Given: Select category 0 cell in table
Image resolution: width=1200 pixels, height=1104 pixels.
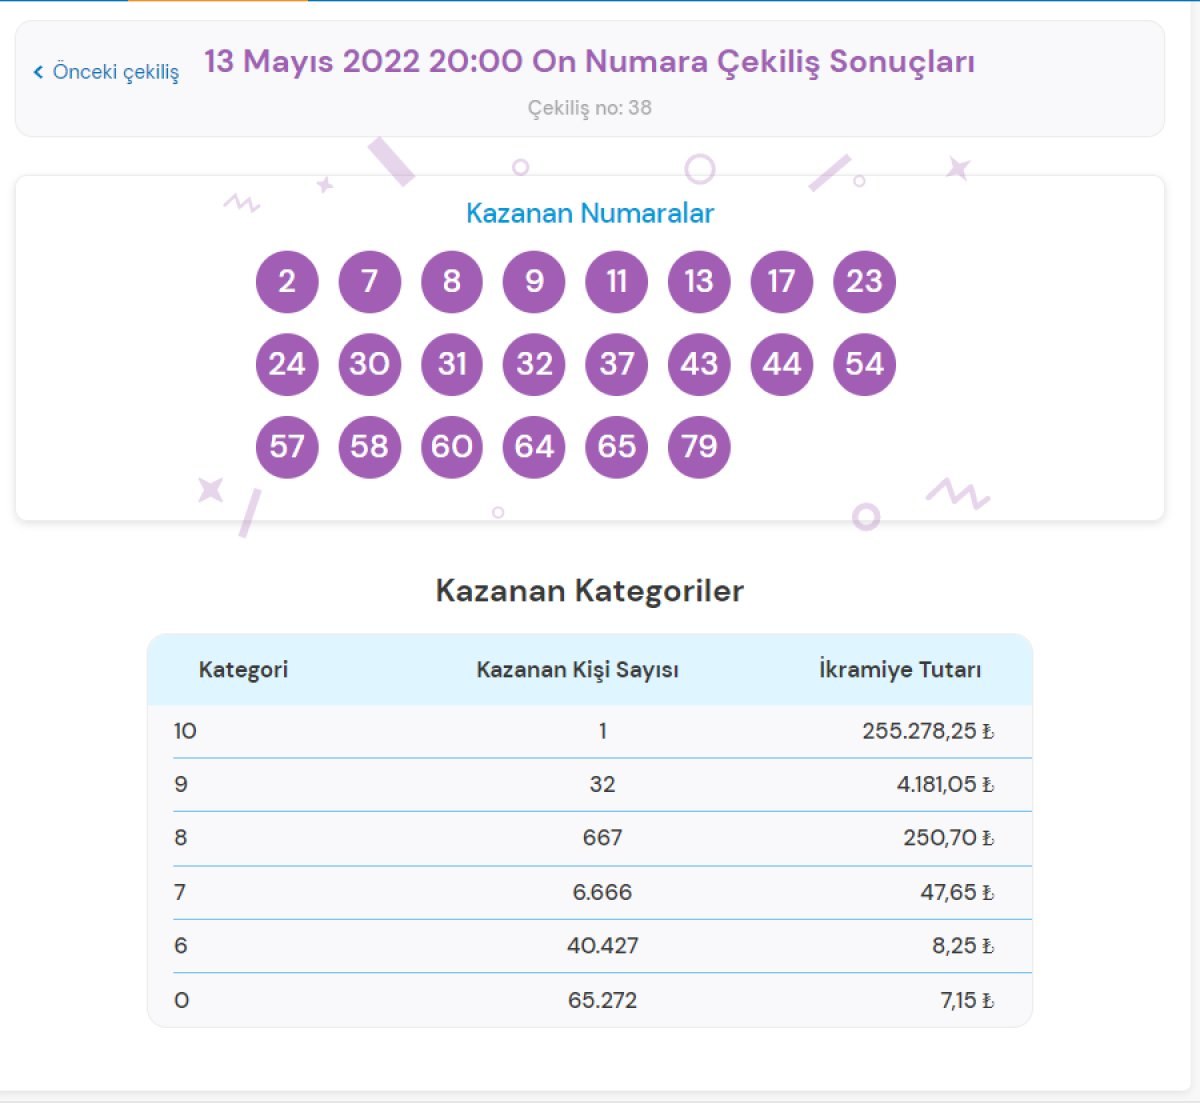Looking at the screenshot, I should click(181, 1000).
